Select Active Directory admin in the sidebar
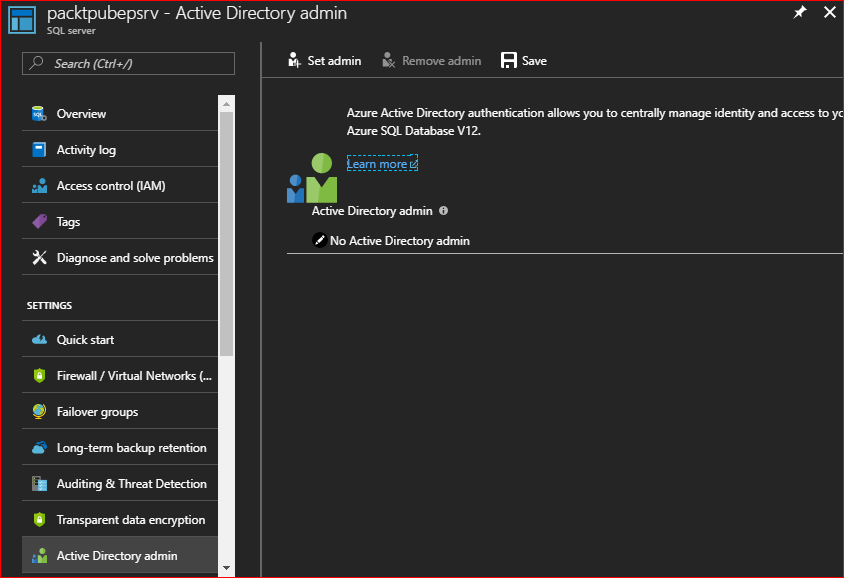 coord(120,556)
